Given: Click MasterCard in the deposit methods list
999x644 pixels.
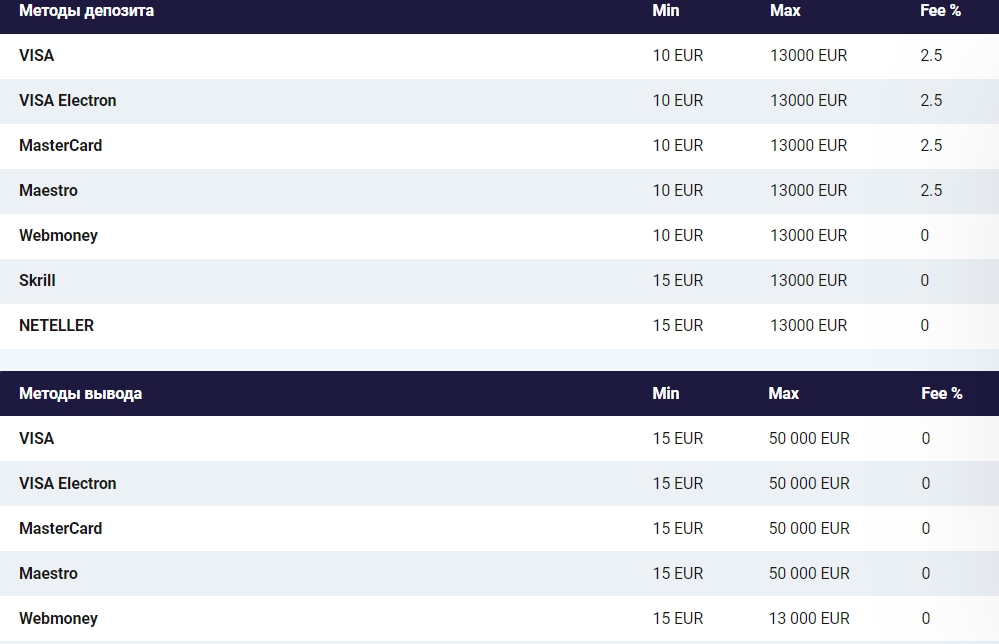Looking at the screenshot, I should pos(60,146).
